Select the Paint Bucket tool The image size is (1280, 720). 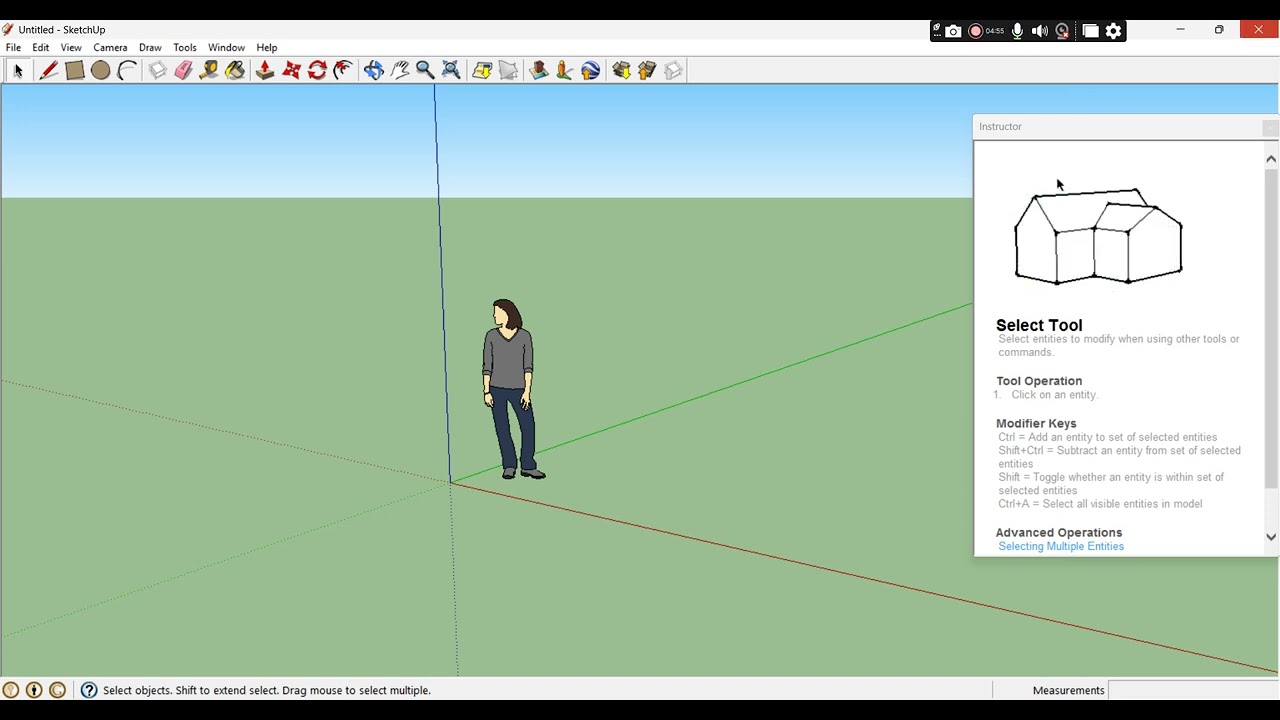point(235,70)
